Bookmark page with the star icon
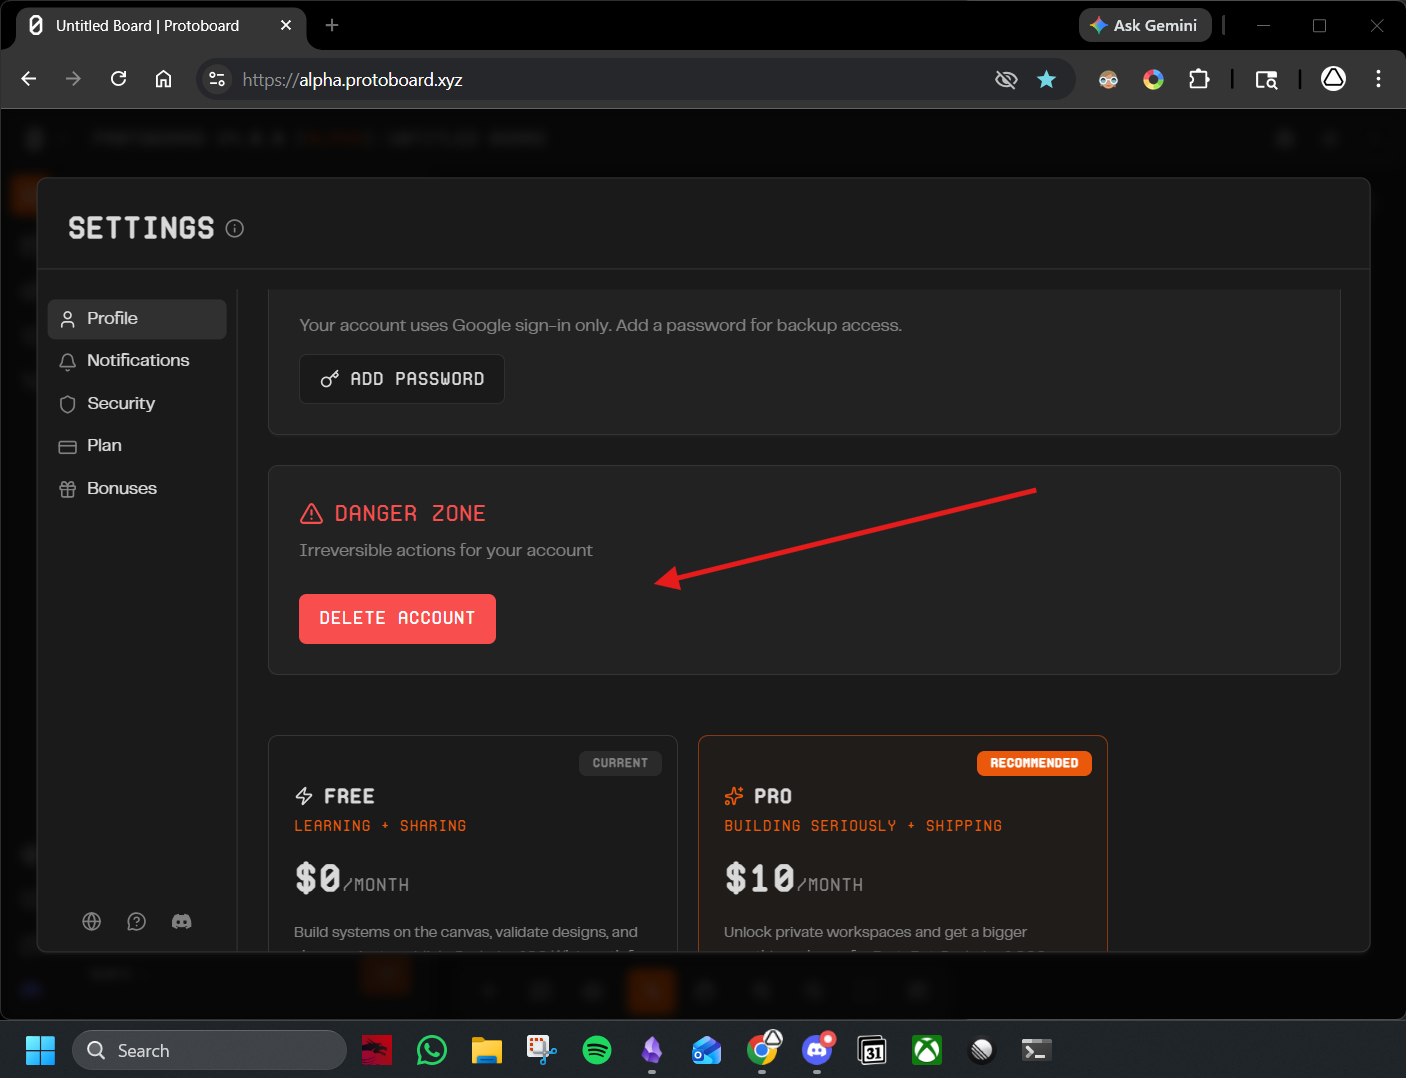Screen dimensions: 1406x1078 (x=1046, y=79)
